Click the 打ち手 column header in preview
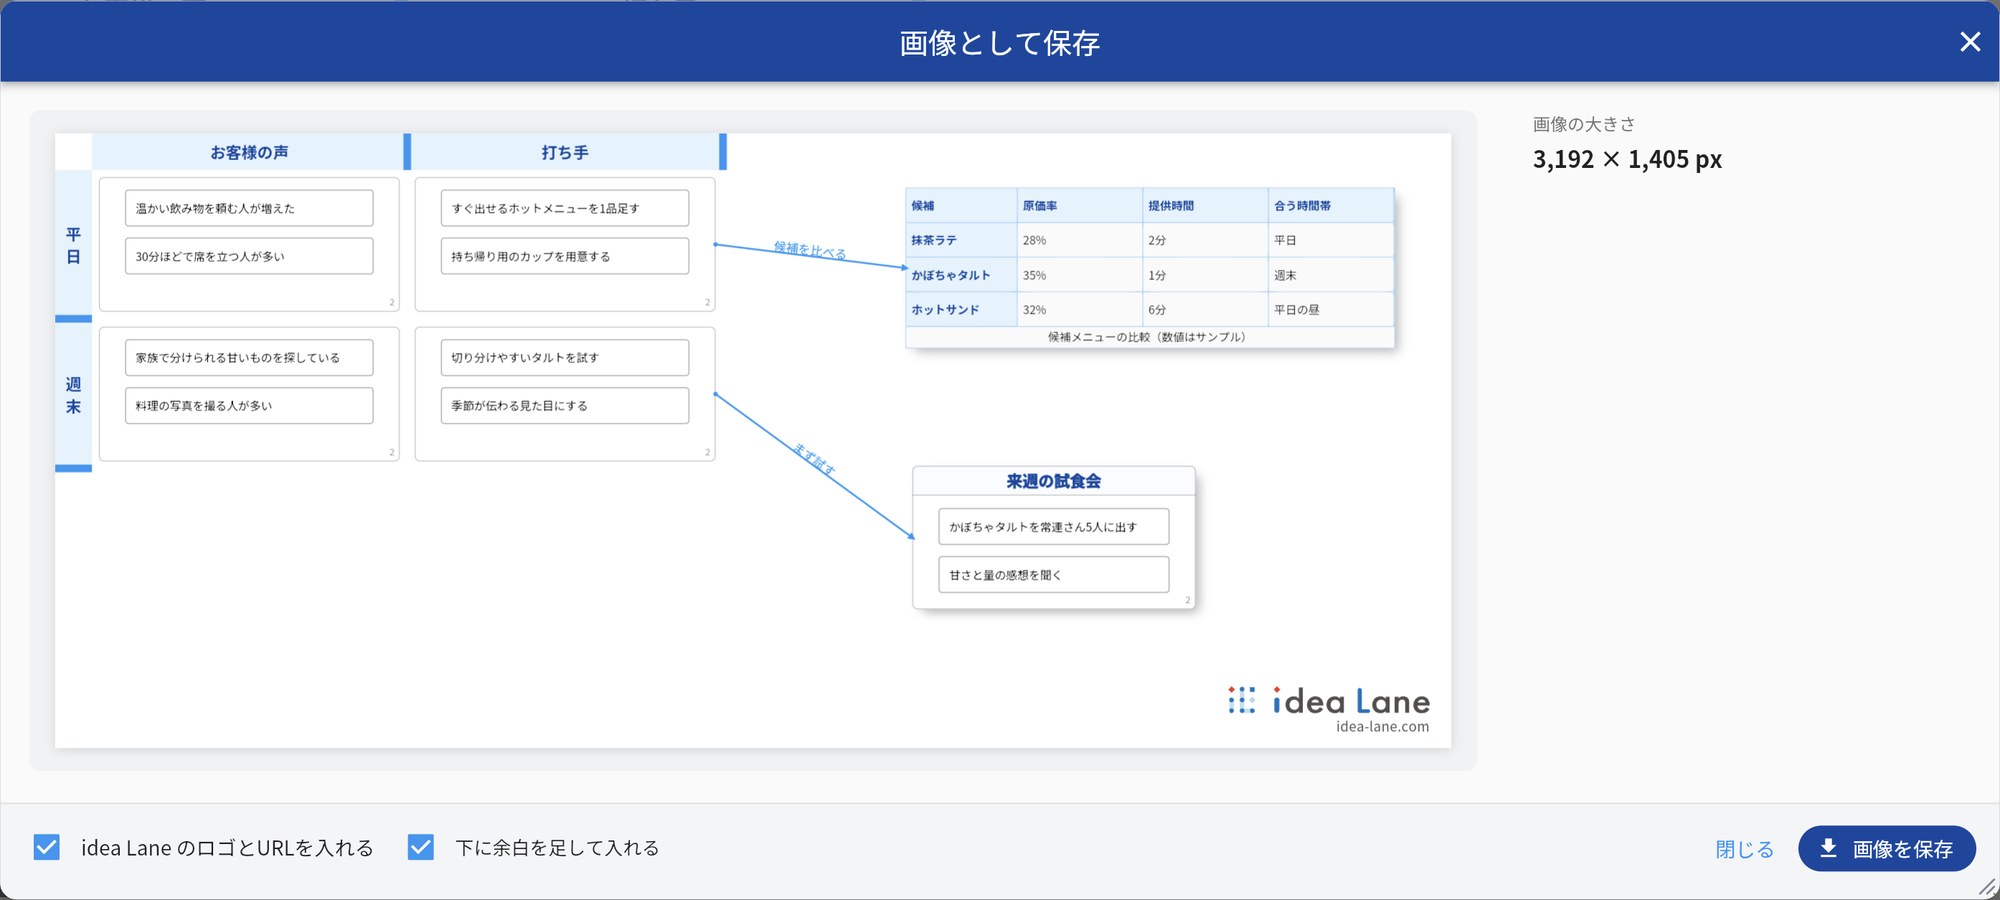 (565, 152)
